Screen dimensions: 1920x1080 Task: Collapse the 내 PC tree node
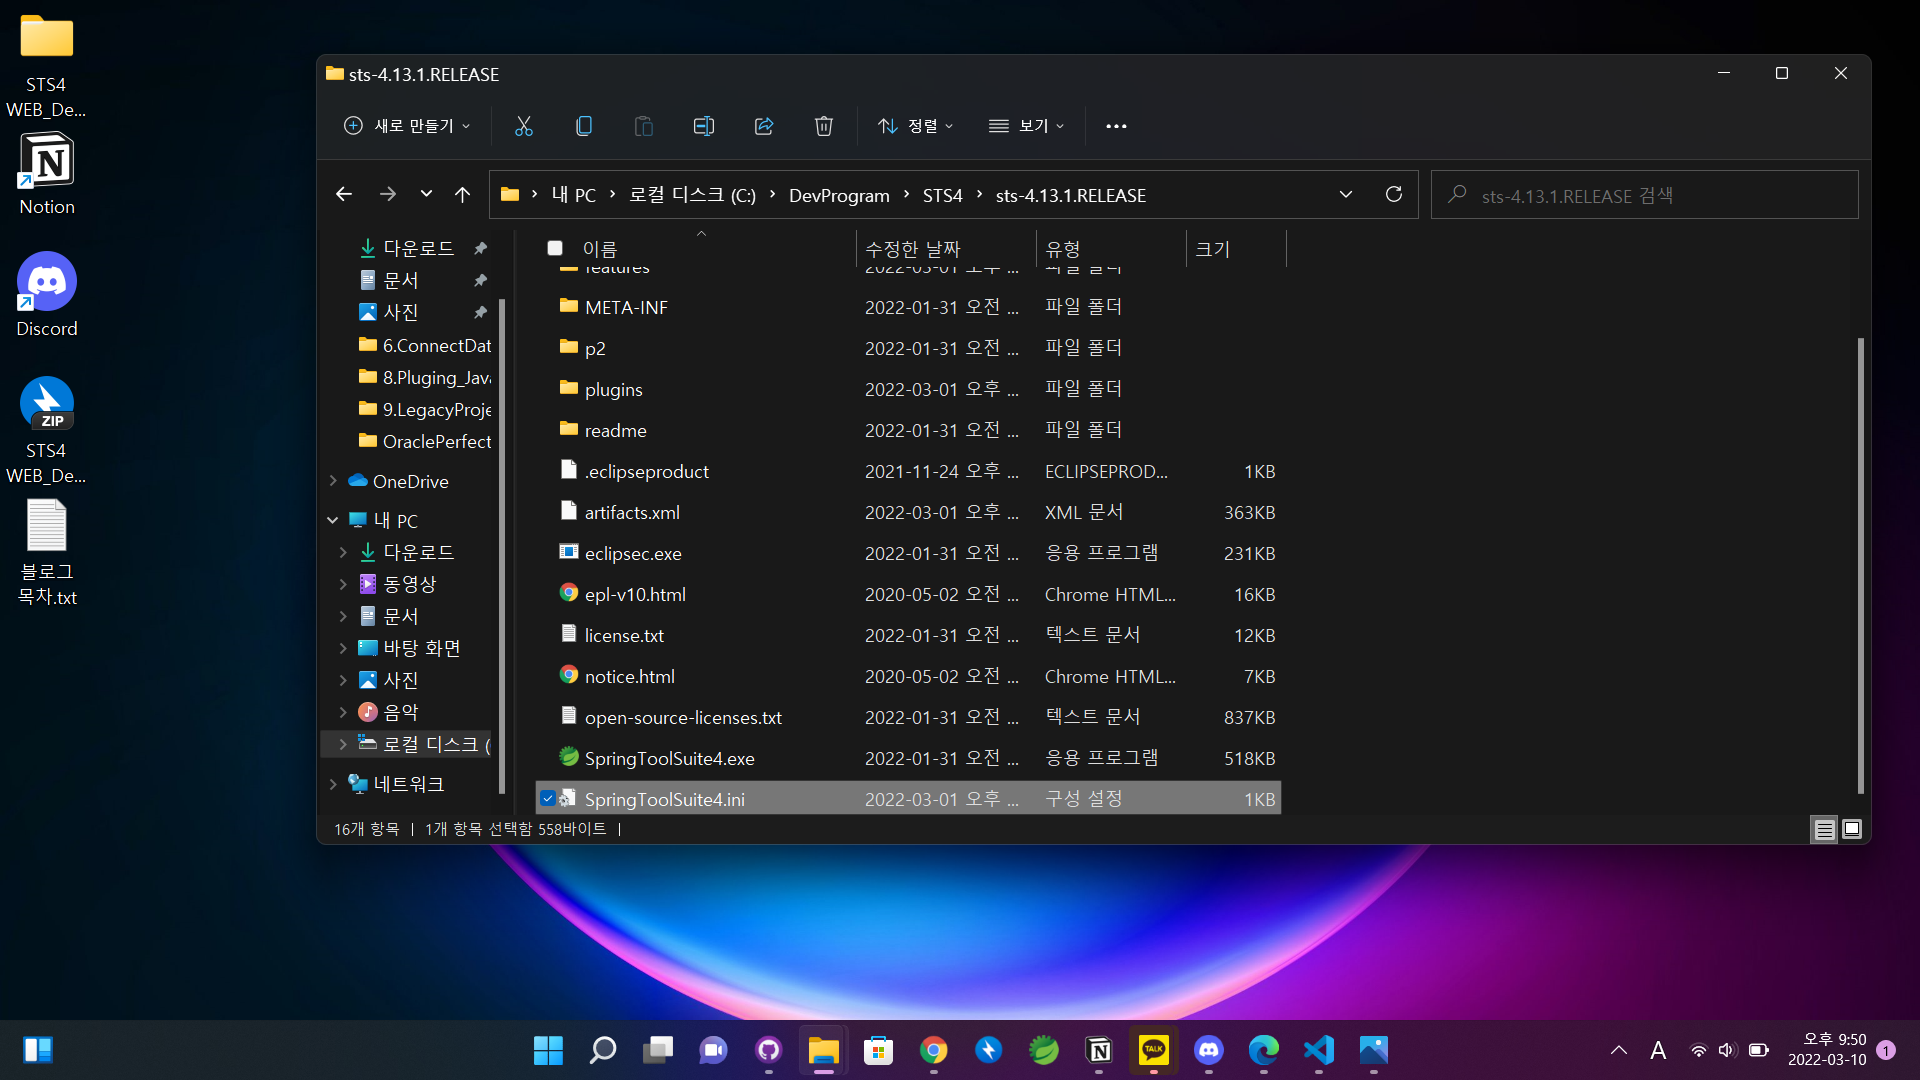point(333,520)
